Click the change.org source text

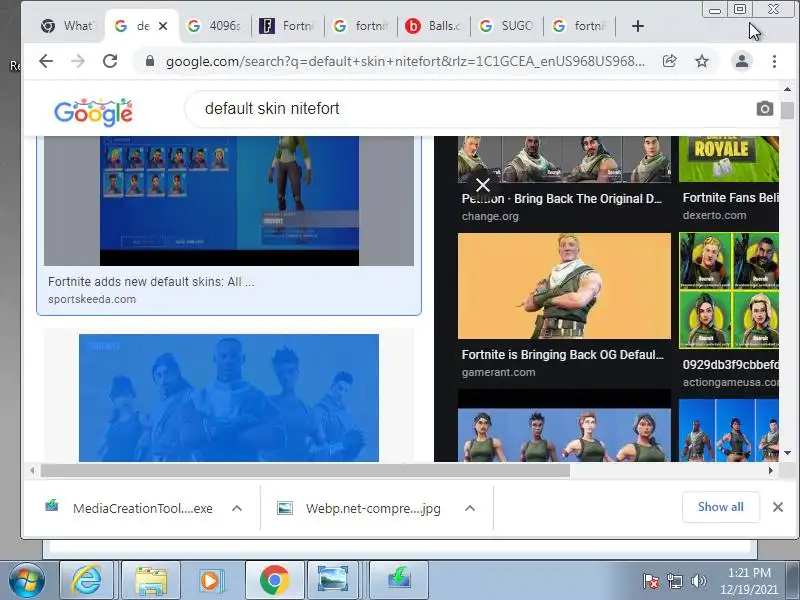tap(490, 216)
